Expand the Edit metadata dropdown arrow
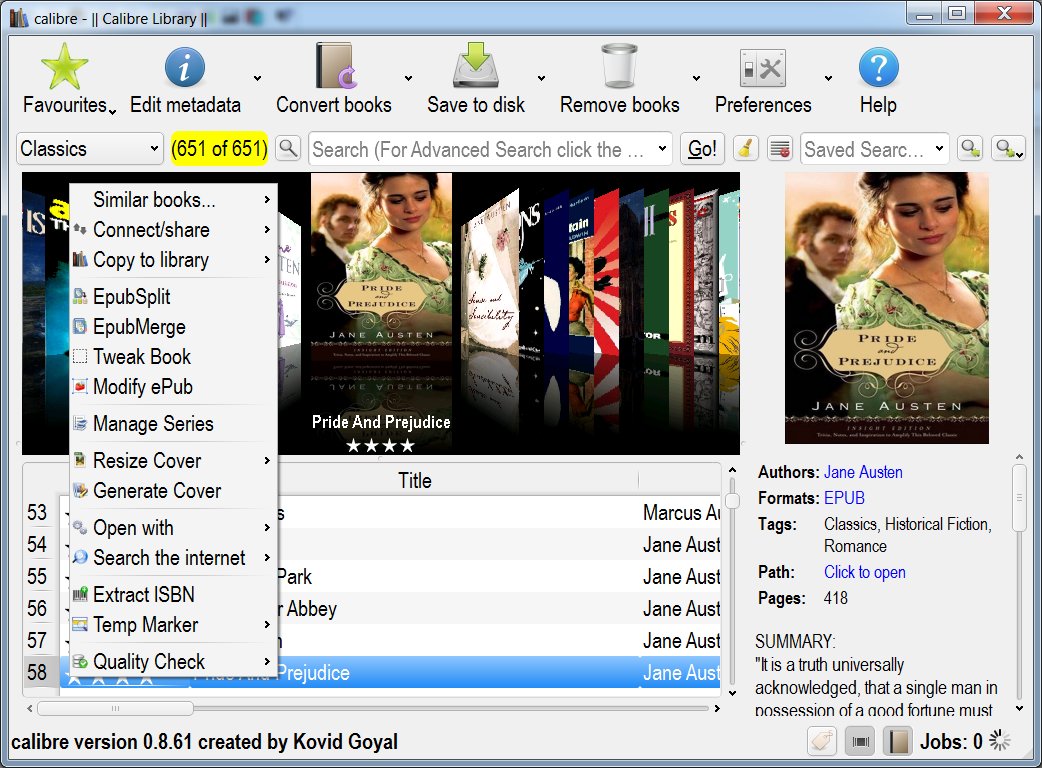The width and height of the screenshot is (1042, 768). (x=257, y=78)
